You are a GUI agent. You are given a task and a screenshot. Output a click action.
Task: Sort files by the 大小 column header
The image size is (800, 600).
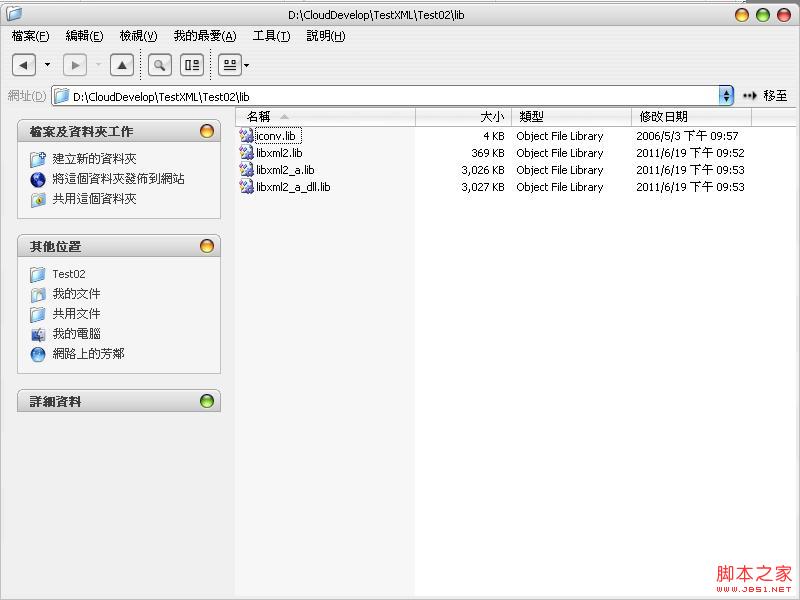463,117
